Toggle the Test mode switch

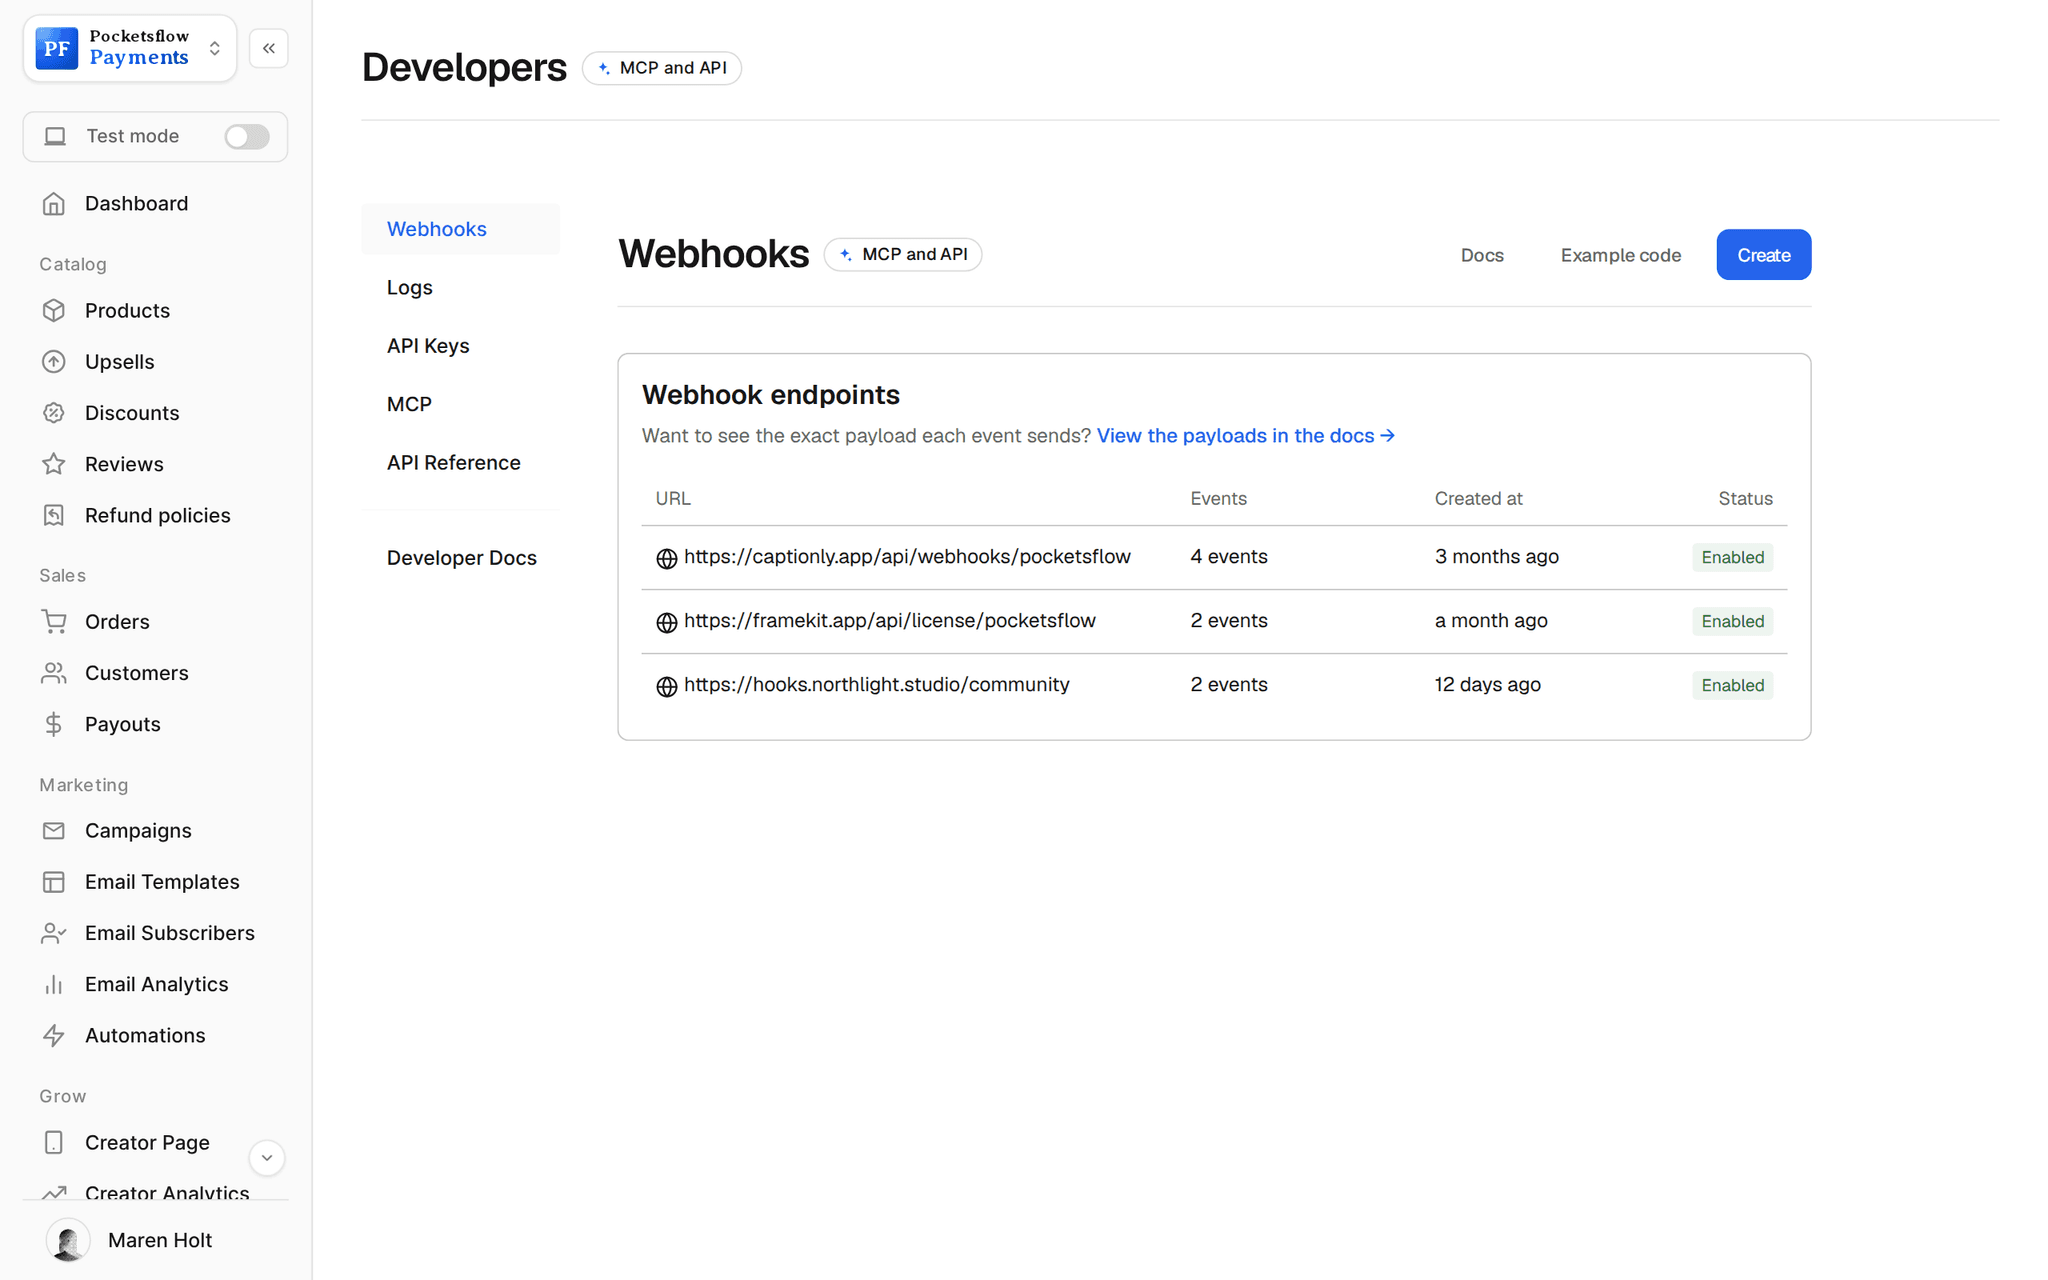(247, 136)
